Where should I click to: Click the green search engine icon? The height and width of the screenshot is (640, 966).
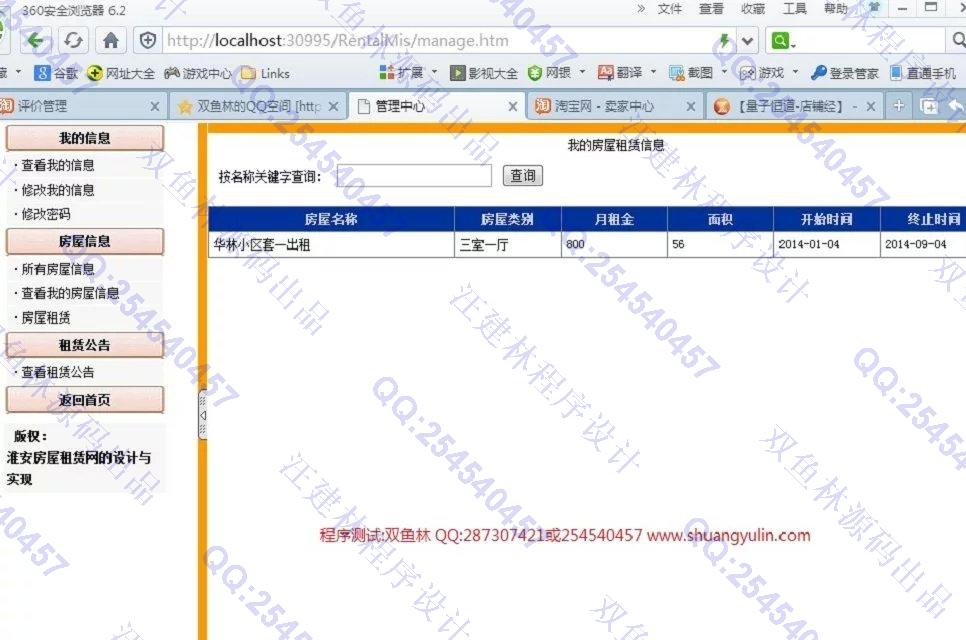click(783, 41)
